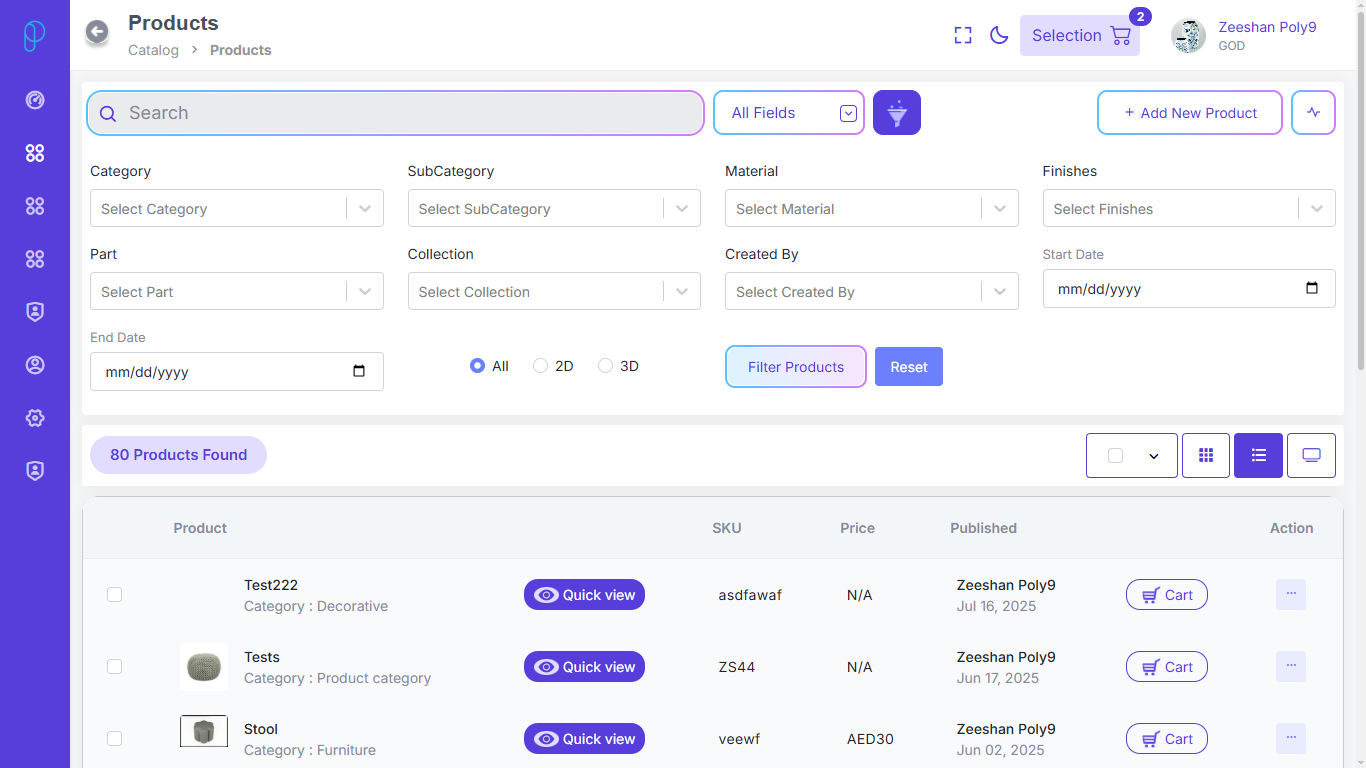Switch to list view layout
Screen dimensions: 1366x768
1258,456
